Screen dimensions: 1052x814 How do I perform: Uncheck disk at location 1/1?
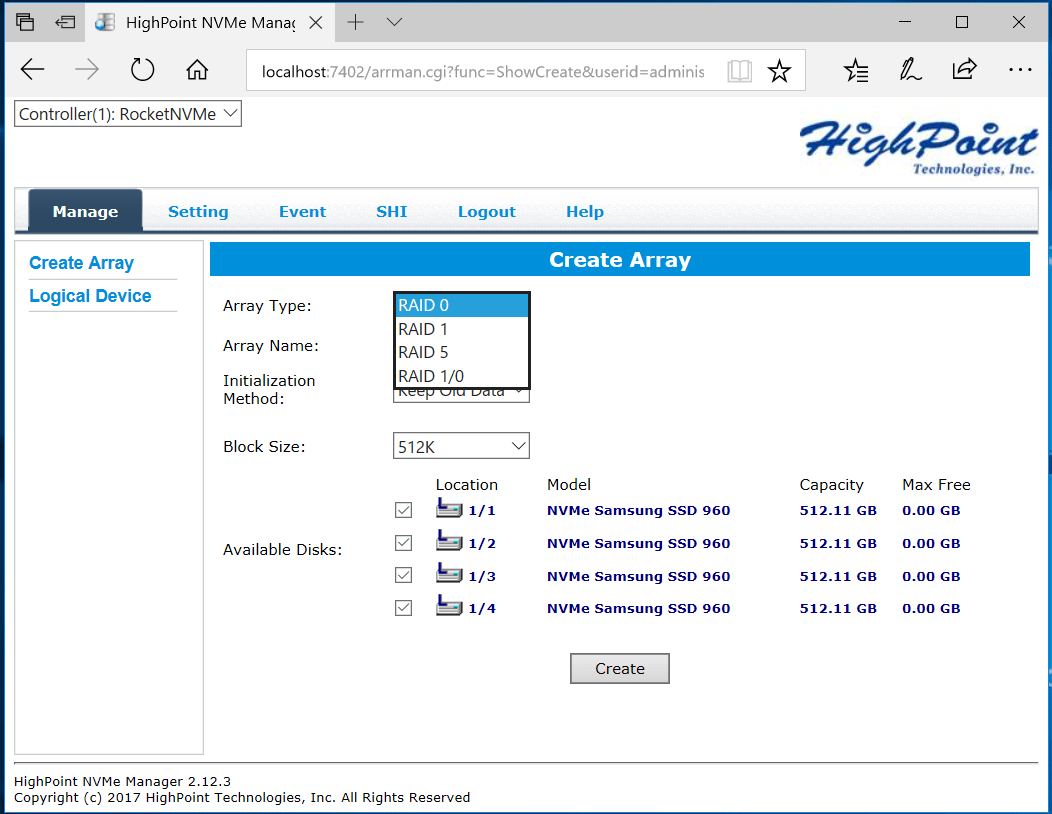click(x=403, y=510)
